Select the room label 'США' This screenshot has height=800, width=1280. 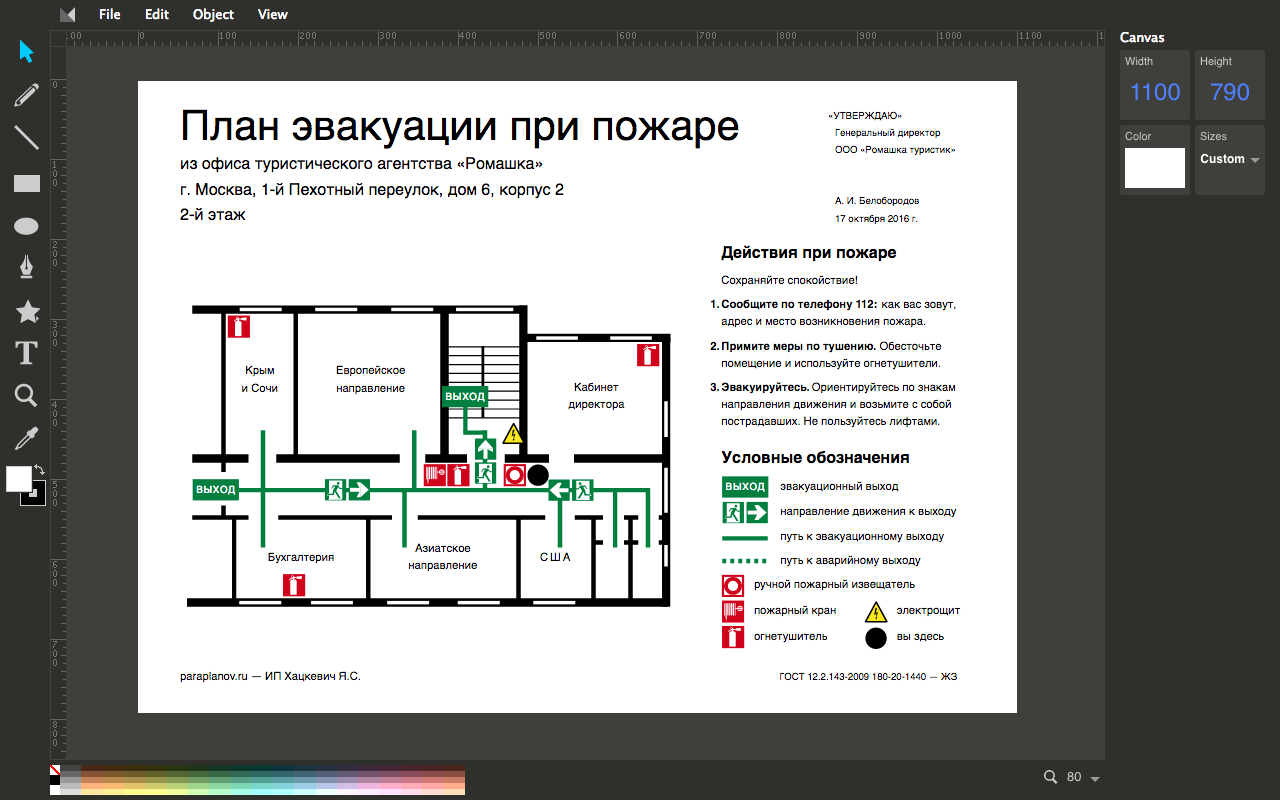click(x=555, y=557)
